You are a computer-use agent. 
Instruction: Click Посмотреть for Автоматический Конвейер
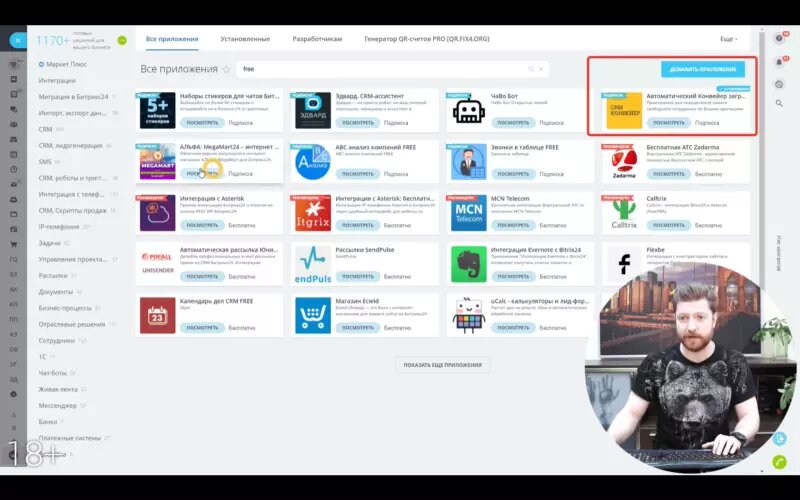(669, 123)
